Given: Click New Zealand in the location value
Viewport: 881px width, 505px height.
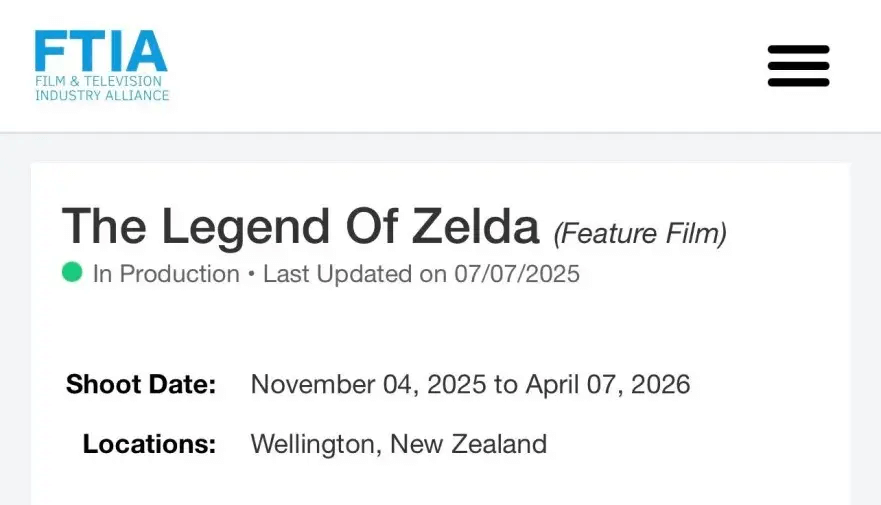Looking at the screenshot, I should 468,444.
